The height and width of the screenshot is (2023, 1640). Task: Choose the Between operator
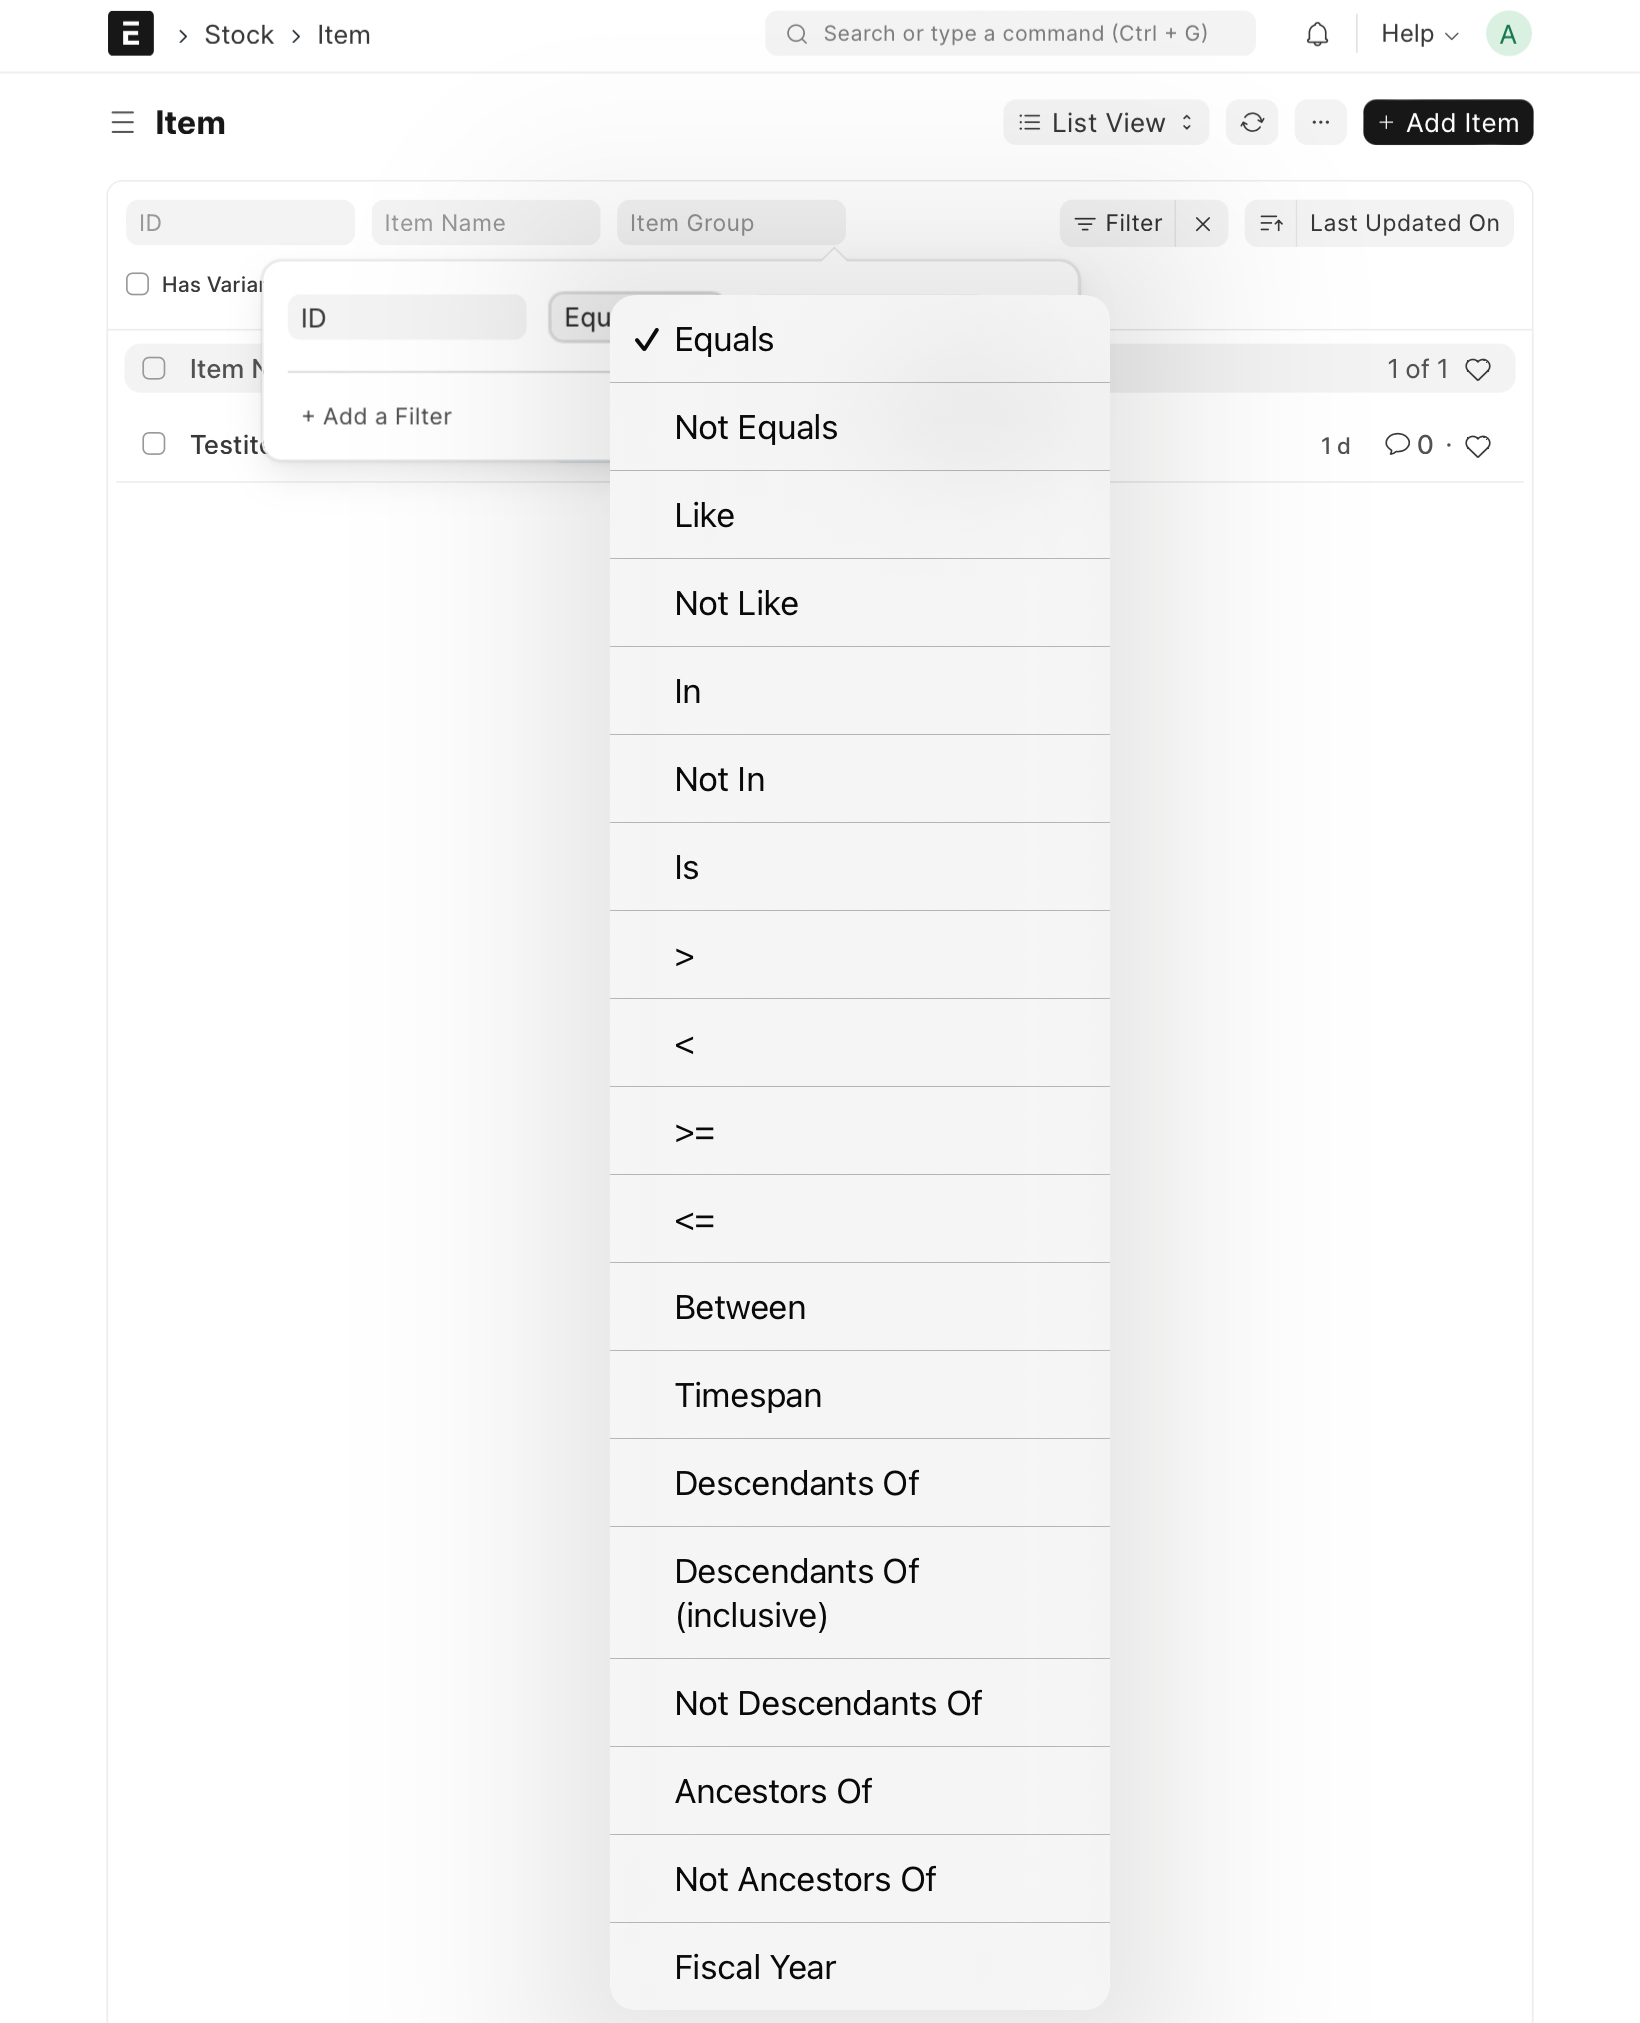tap(740, 1307)
